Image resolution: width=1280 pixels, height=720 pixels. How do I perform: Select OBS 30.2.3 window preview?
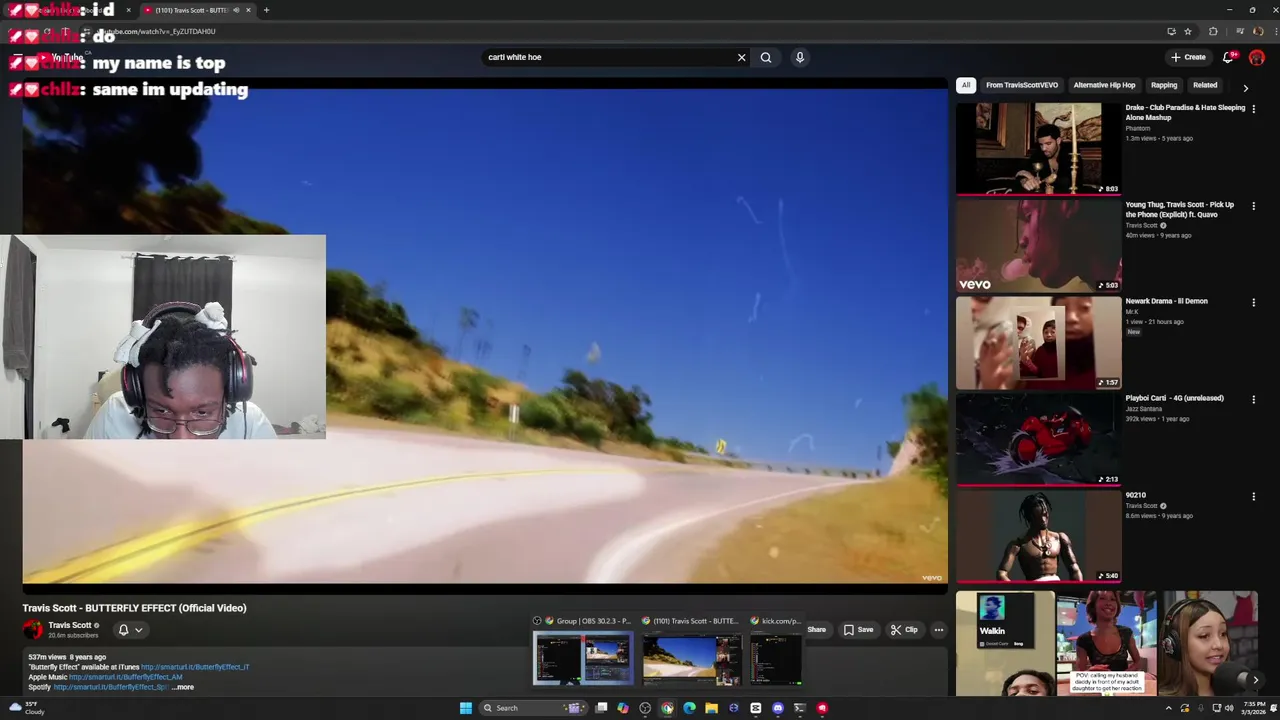pos(583,651)
